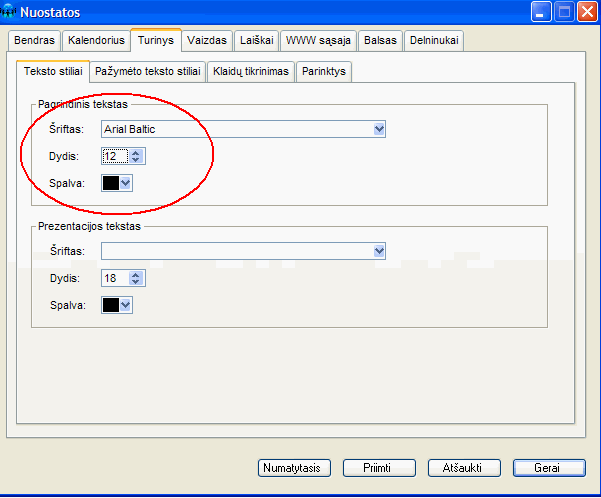Viewport: 601px width, 498px height.
Task: Open the Vaizdas tab
Action: (x=208, y=41)
